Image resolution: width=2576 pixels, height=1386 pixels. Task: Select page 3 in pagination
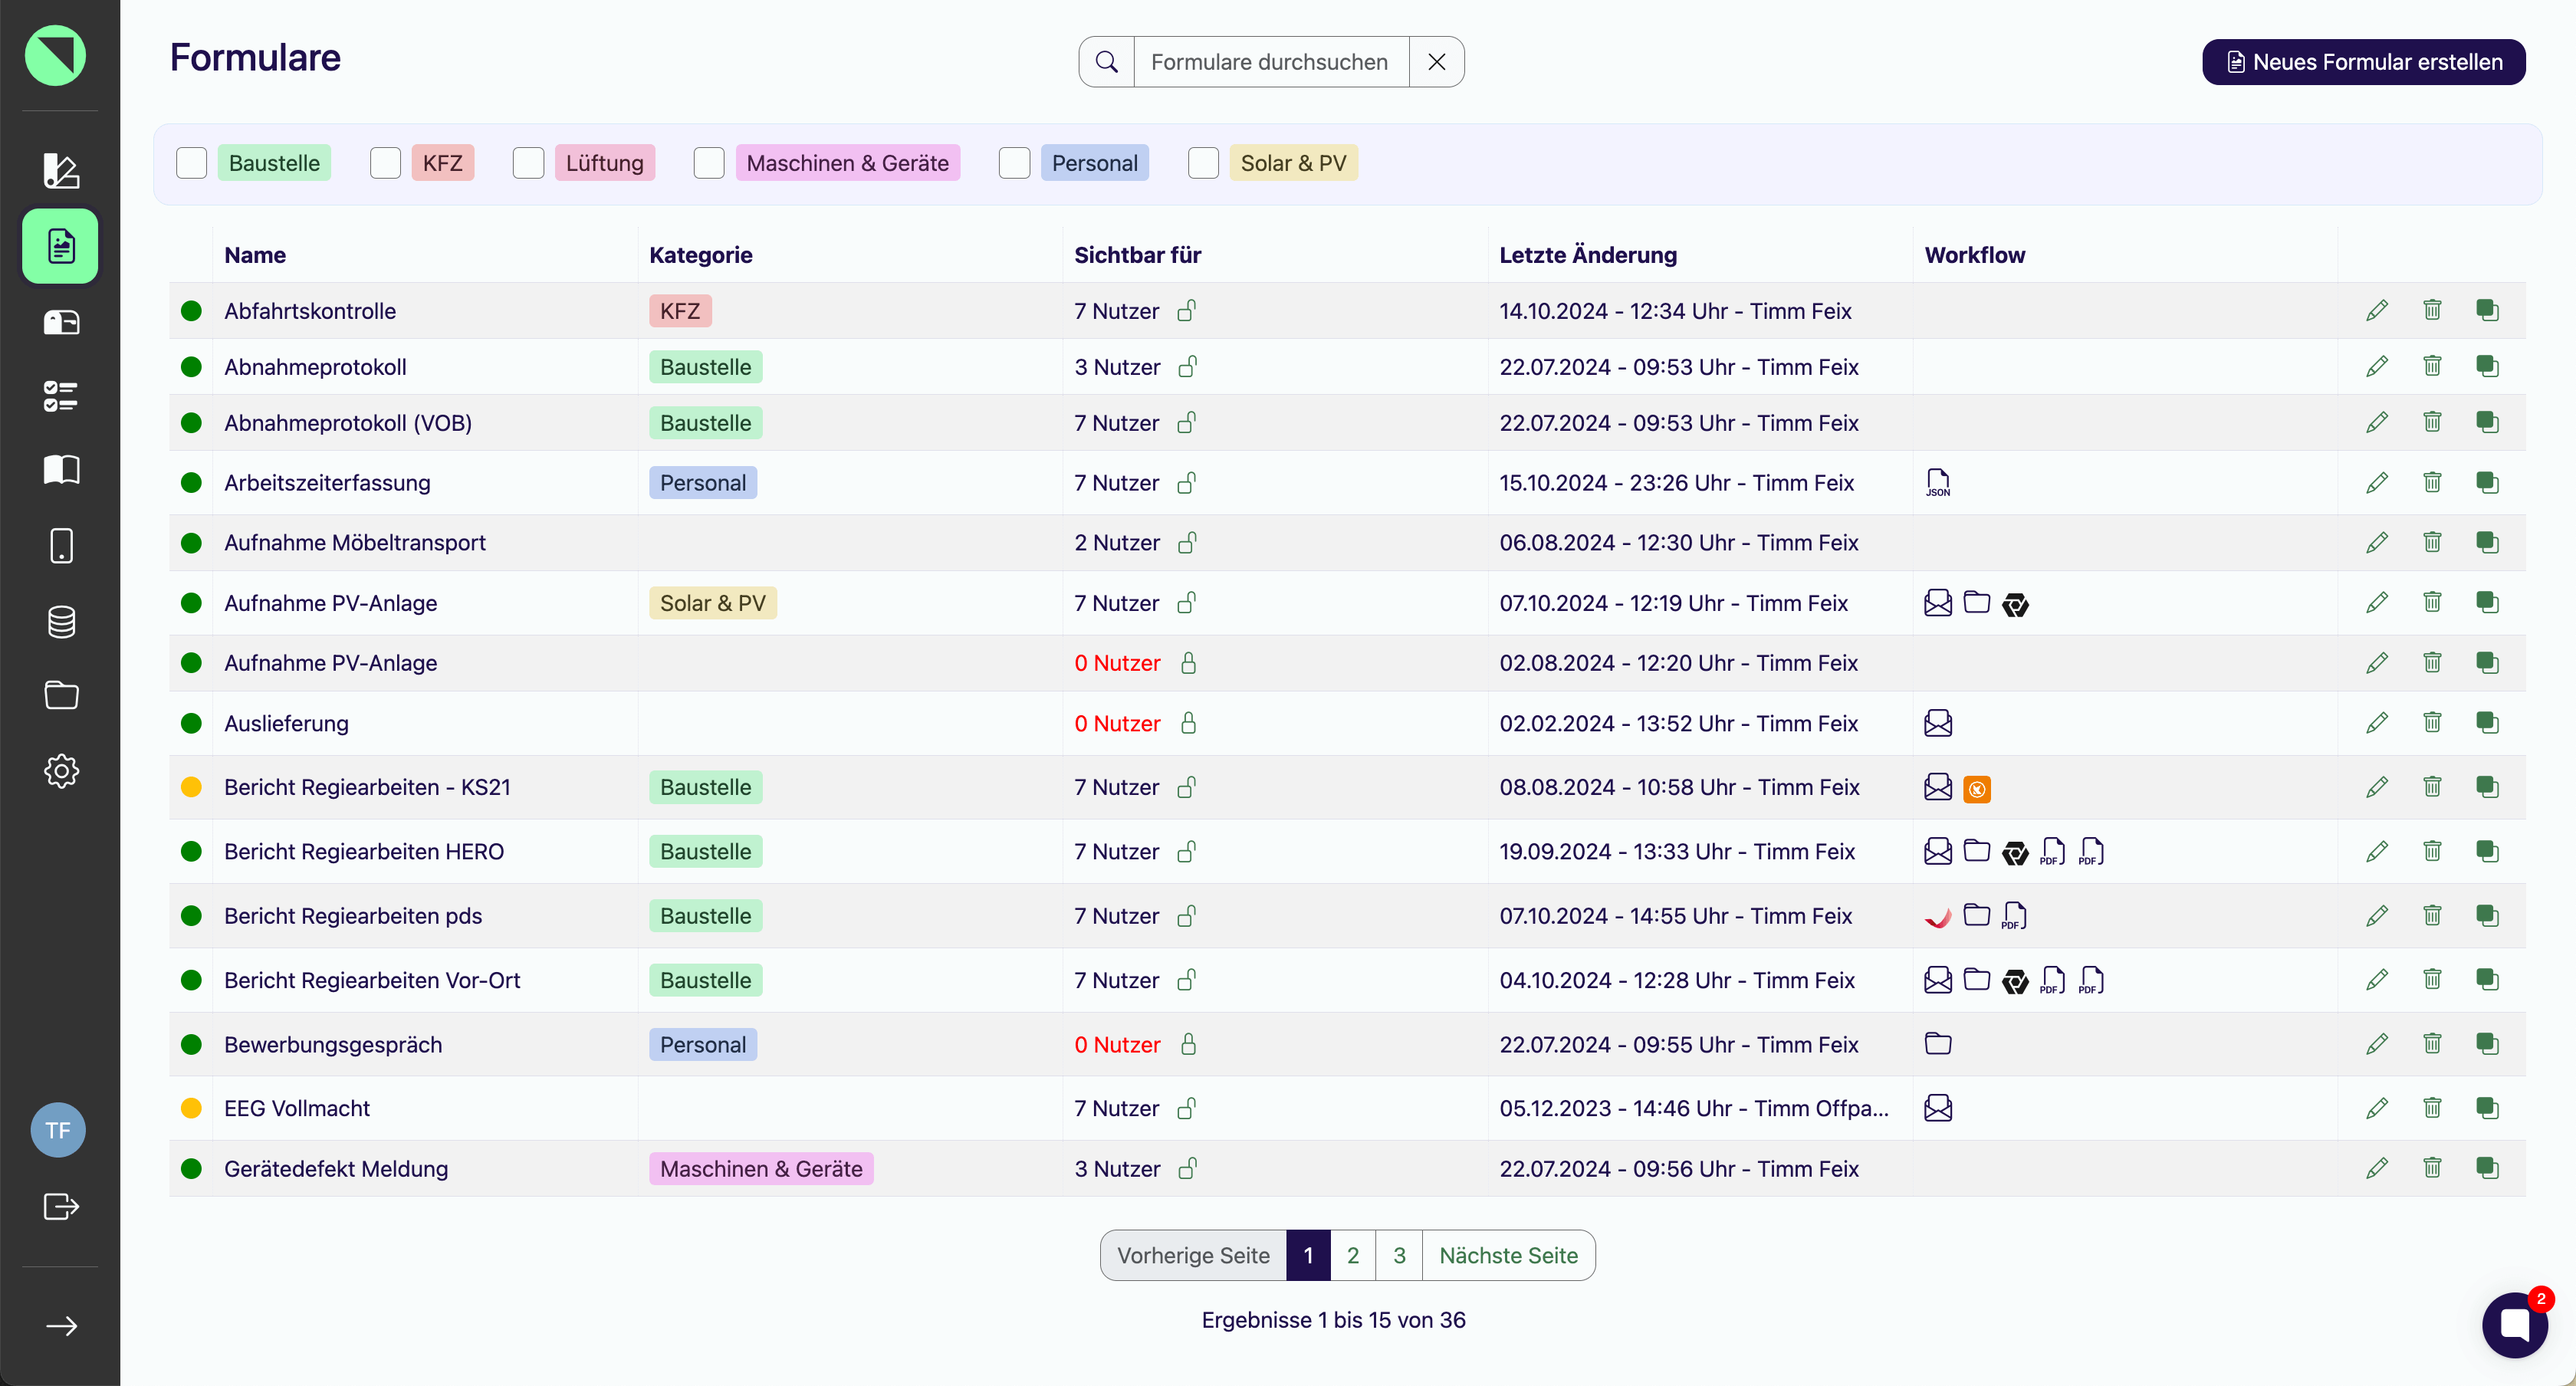(x=1399, y=1255)
